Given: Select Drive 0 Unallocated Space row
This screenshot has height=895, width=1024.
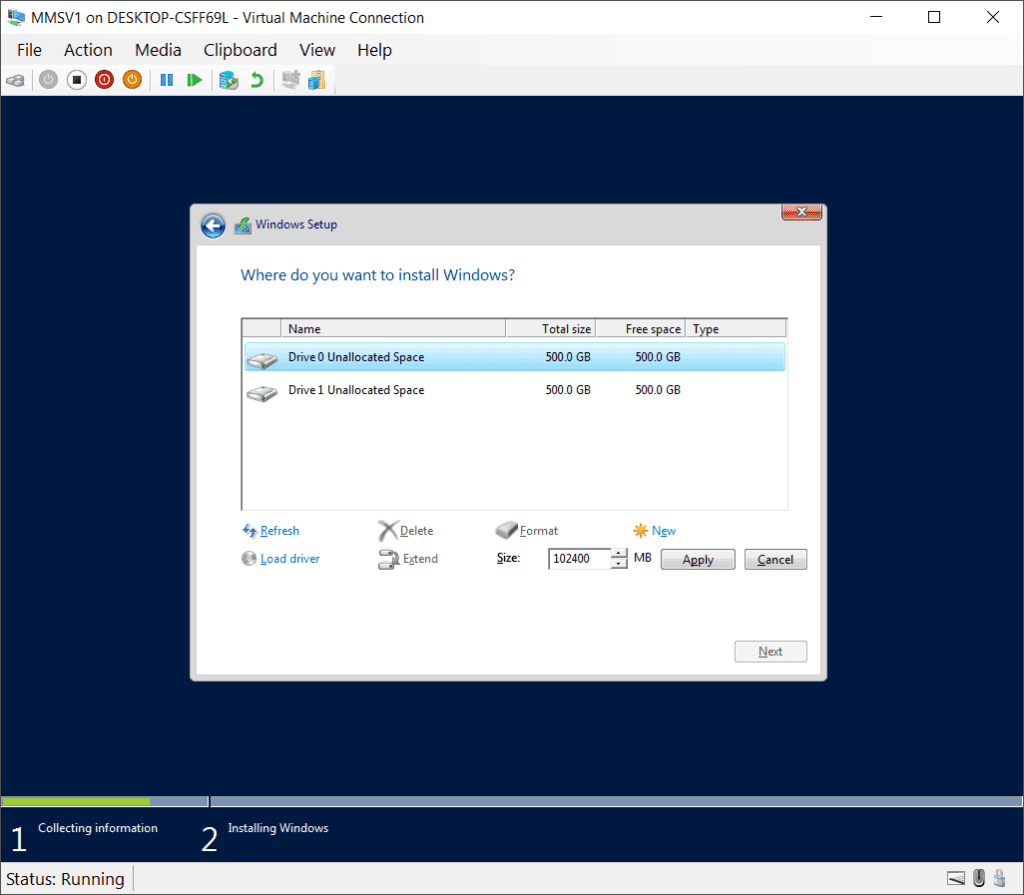Looking at the screenshot, I should click(x=515, y=357).
